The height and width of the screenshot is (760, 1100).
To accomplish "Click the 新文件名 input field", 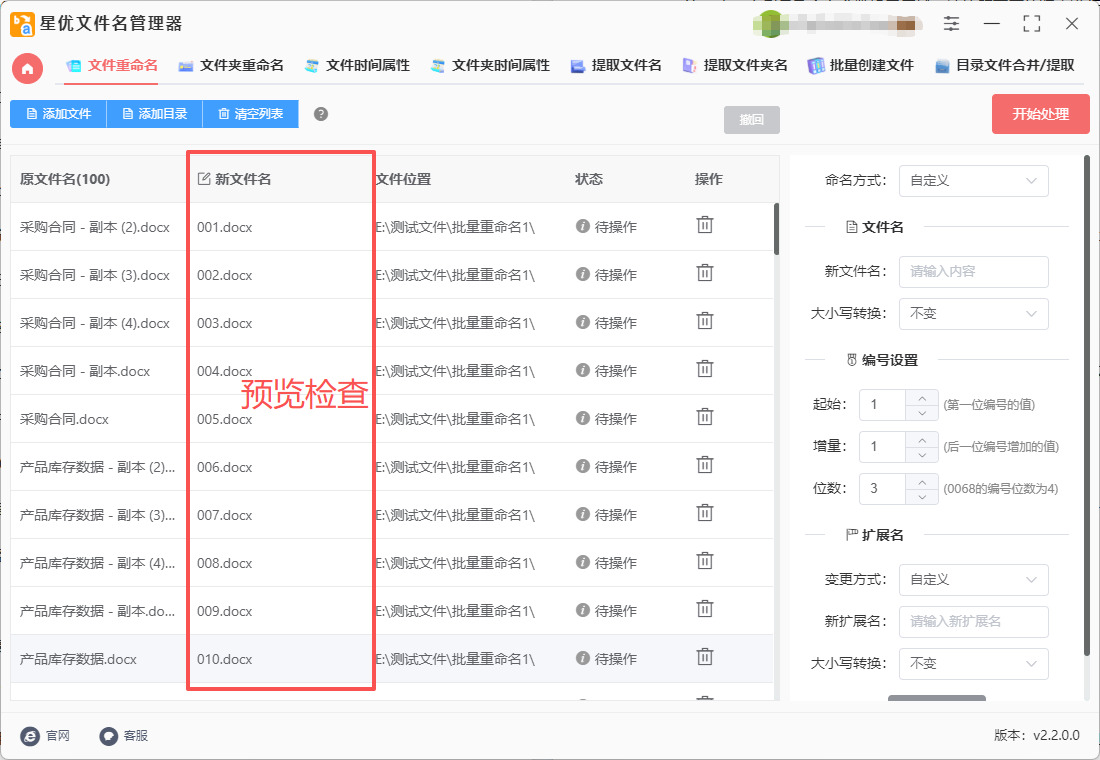I will coord(973,272).
